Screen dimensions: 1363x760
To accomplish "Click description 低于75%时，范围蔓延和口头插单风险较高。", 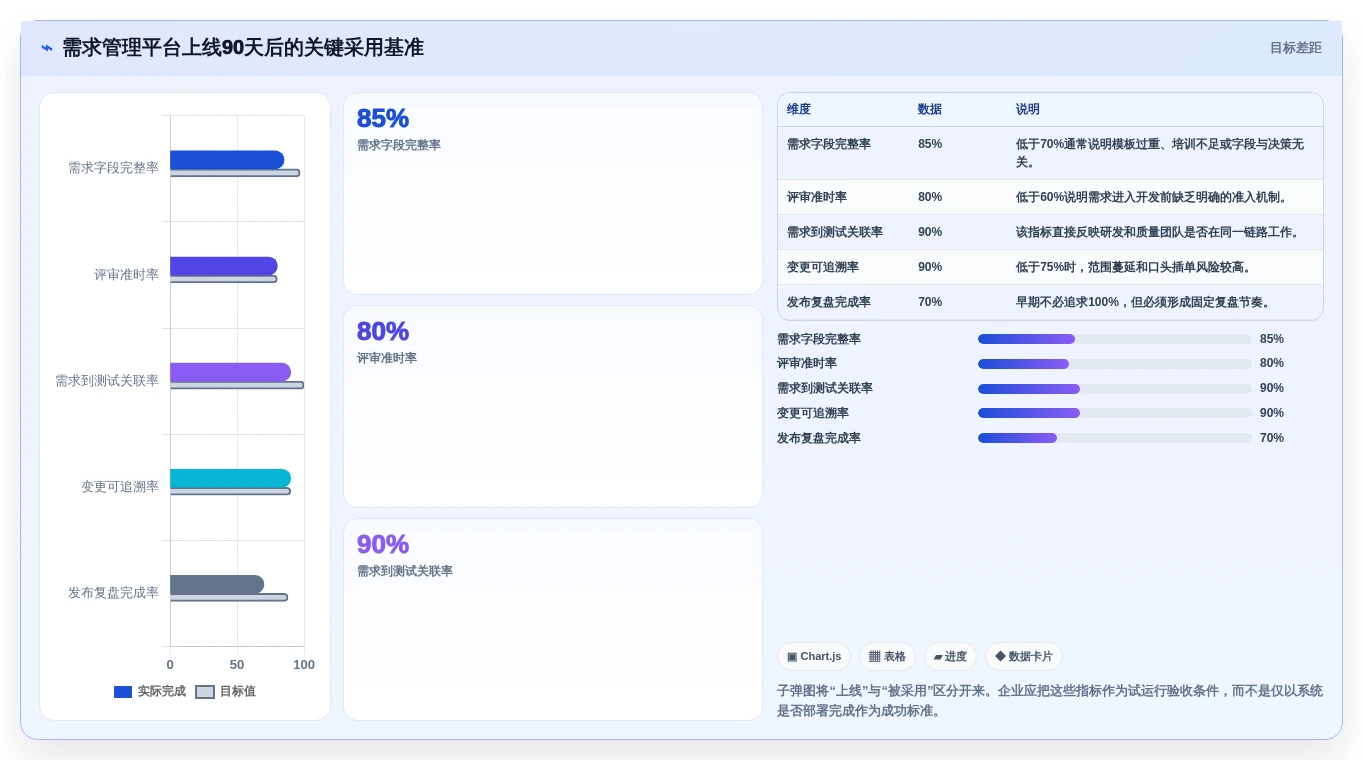I will click(1136, 267).
